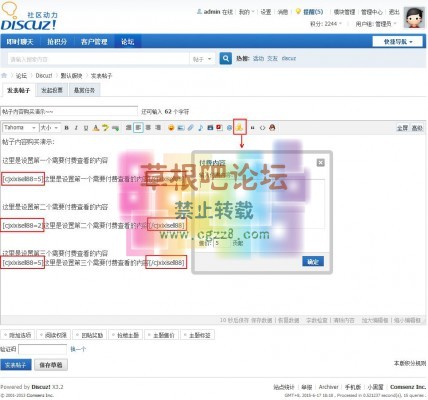Confirm the paid content dialog

tap(313, 262)
